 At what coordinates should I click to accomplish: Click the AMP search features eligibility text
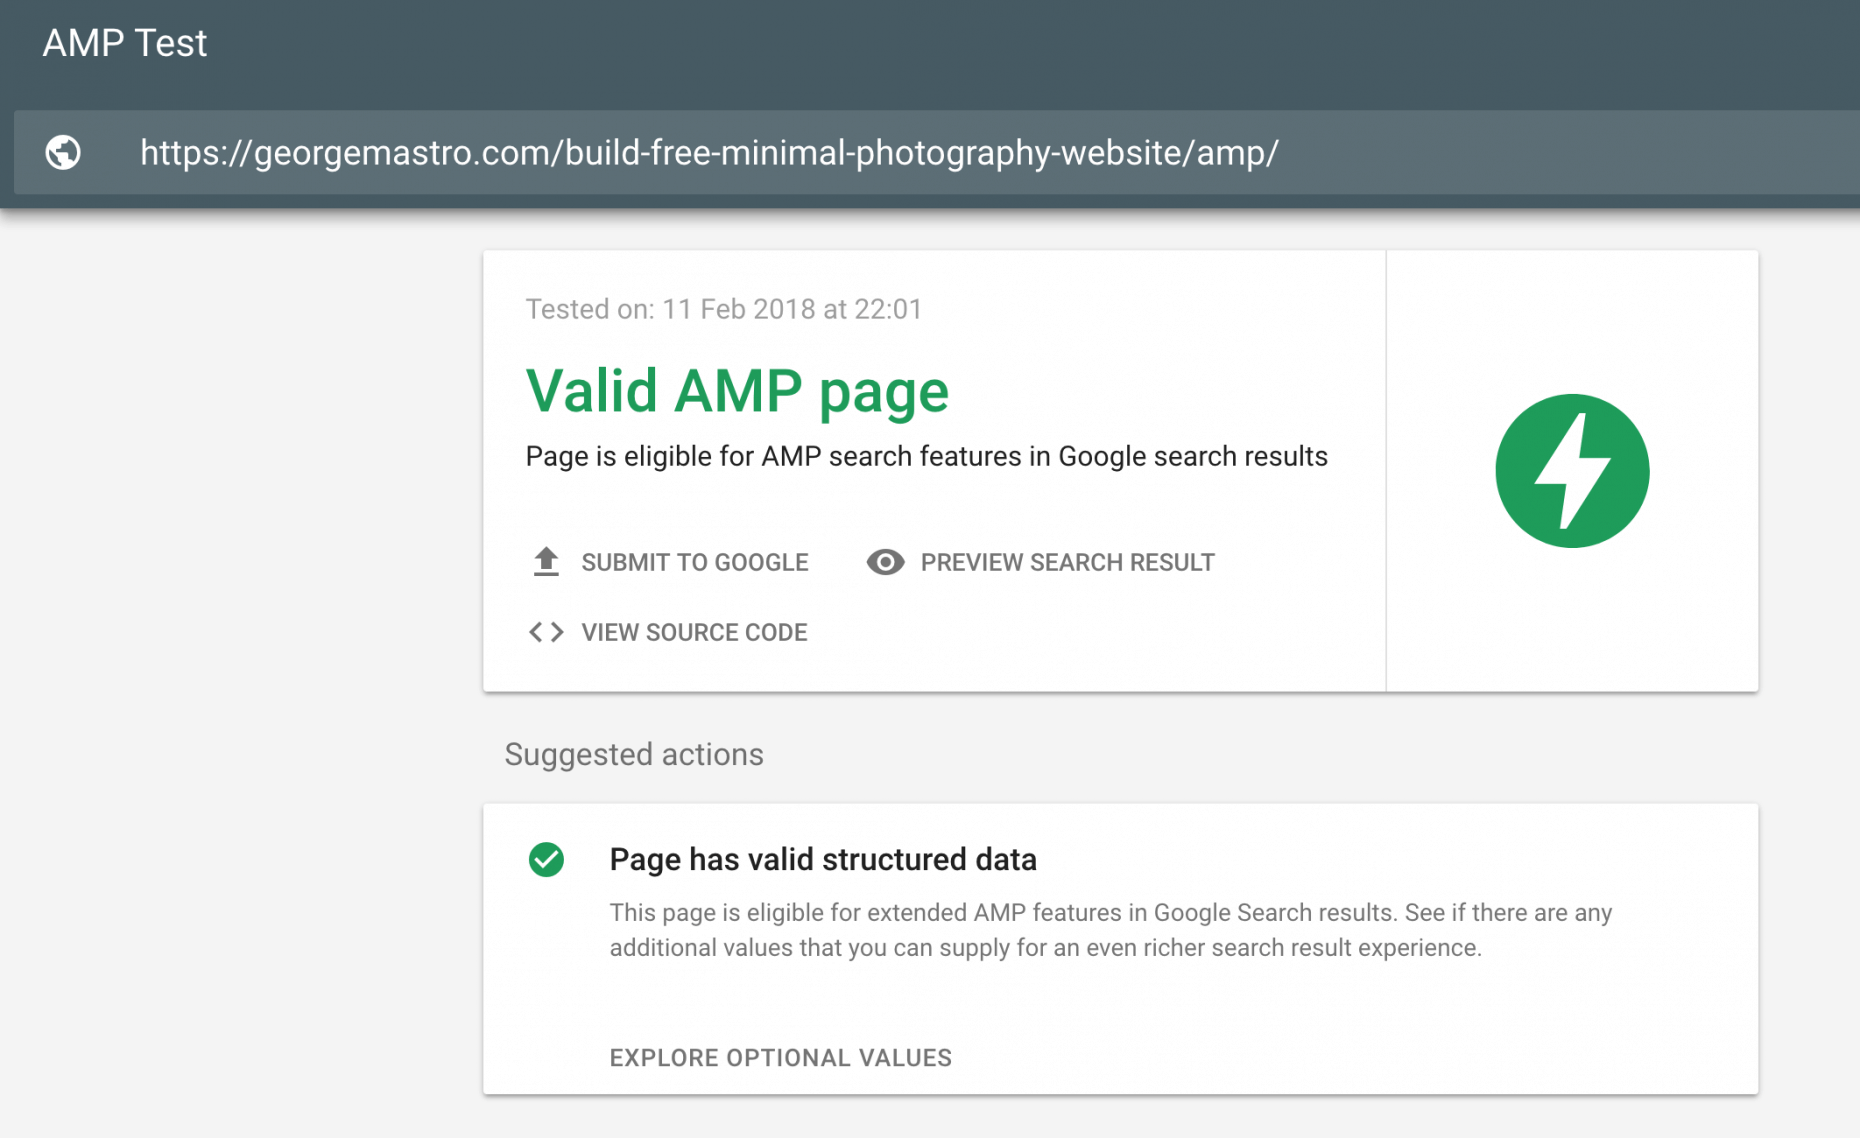[x=926, y=456]
